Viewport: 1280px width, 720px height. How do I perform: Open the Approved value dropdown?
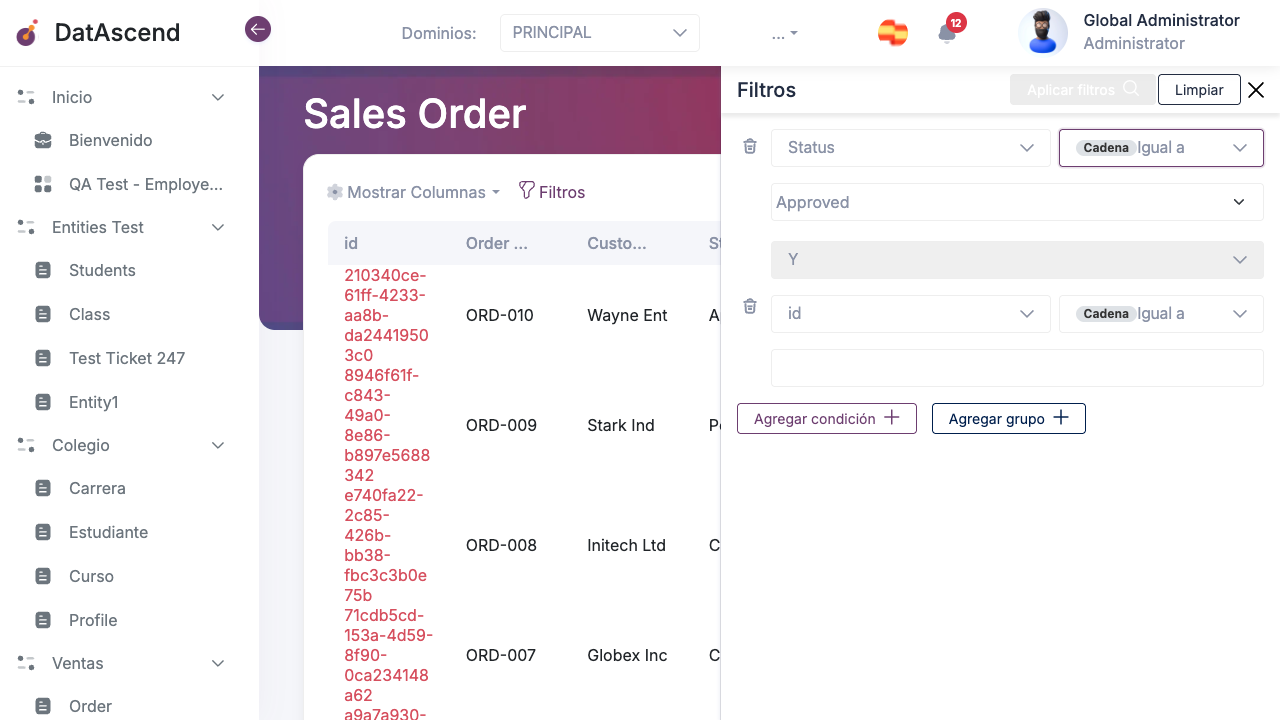(x=1017, y=202)
